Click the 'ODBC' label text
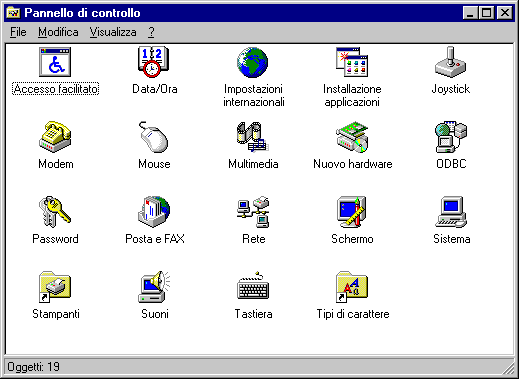 pyautogui.click(x=451, y=164)
